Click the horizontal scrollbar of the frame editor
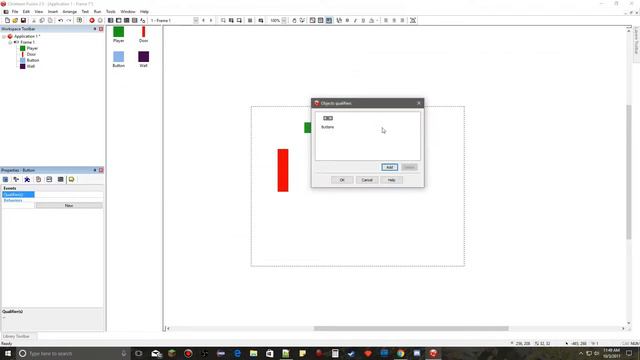Image resolution: width=640 pixels, height=360 pixels. pos(411,329)
